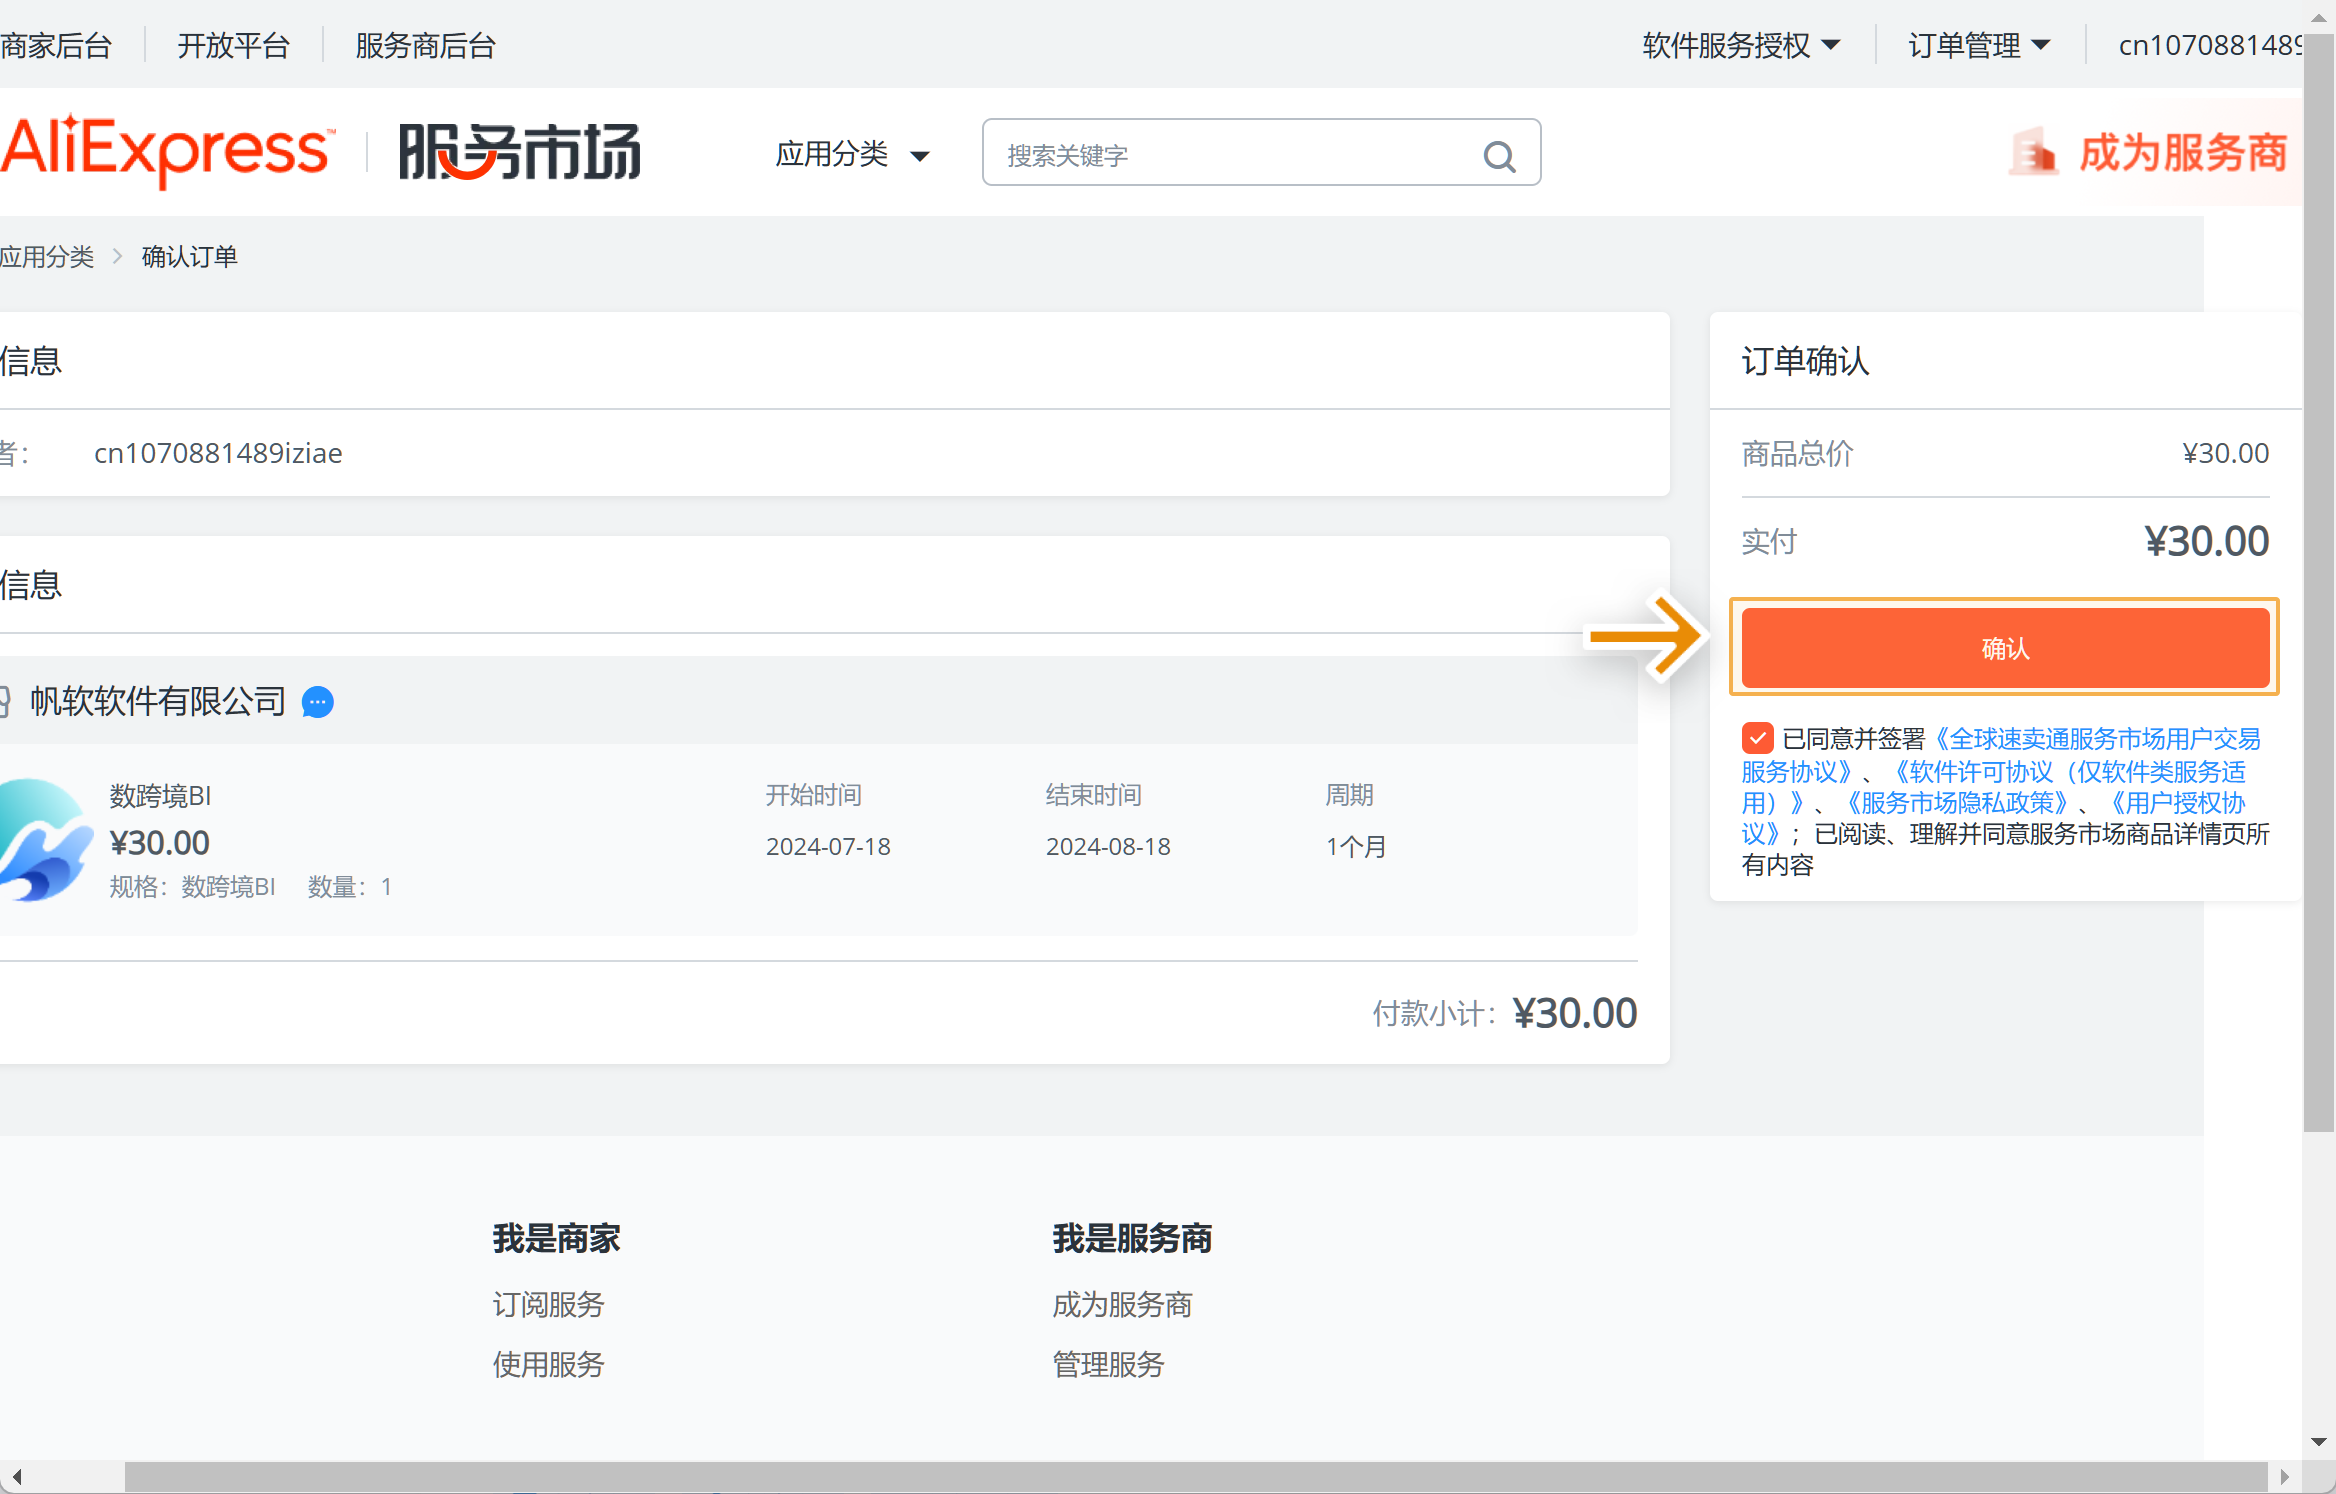Click the vertical scrollbar down arrow

[x=2319, y=1442]
